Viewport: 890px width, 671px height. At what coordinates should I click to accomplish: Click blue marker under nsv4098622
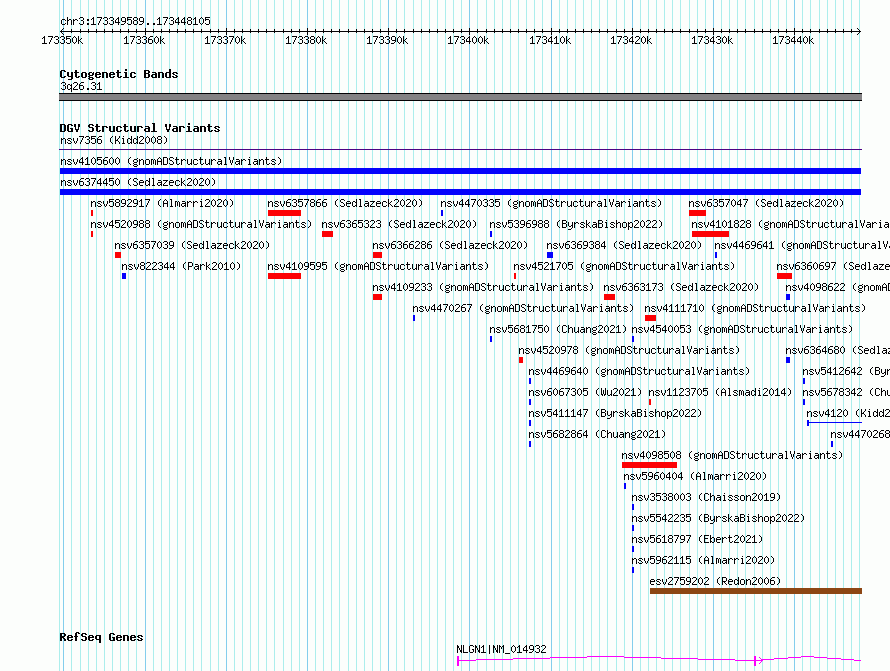click(x=788, y=297)
